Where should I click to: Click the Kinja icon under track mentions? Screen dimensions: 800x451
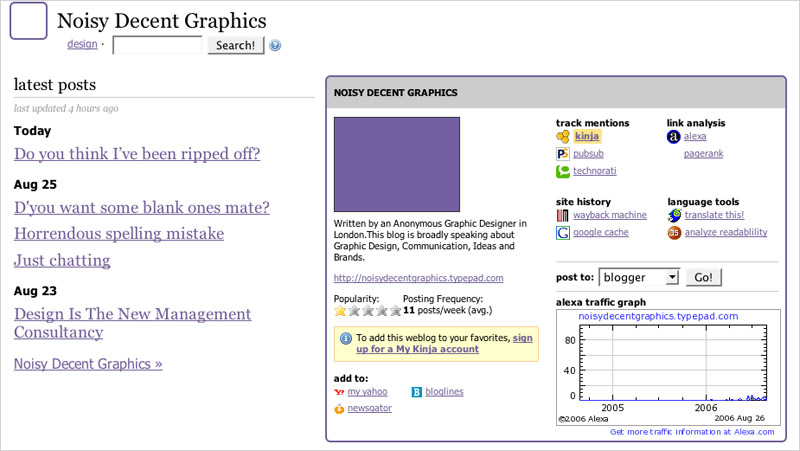coord(563,137)
